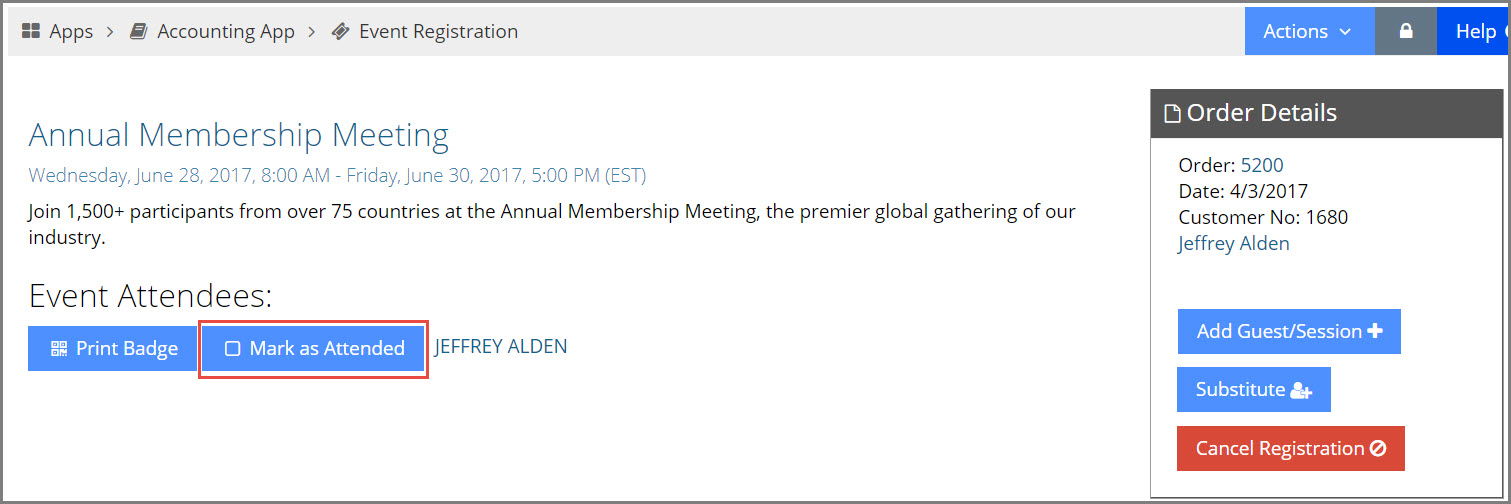The image size is (1511, 504).
Task: Select Event Registration breadcrumb item
Action: 438,32
